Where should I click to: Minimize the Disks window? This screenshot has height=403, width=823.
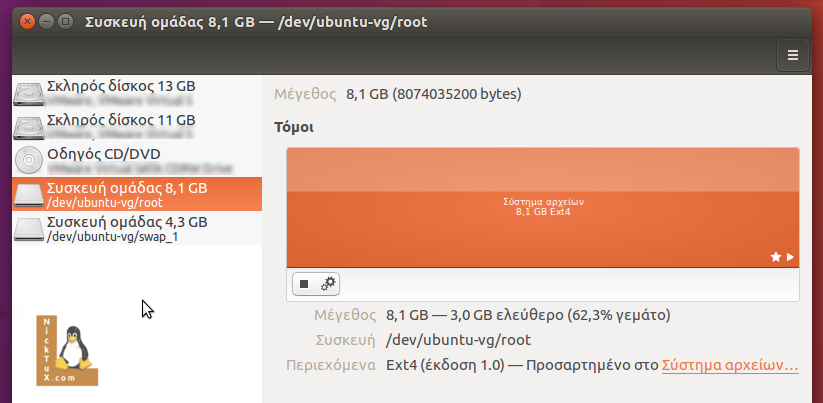46,21
